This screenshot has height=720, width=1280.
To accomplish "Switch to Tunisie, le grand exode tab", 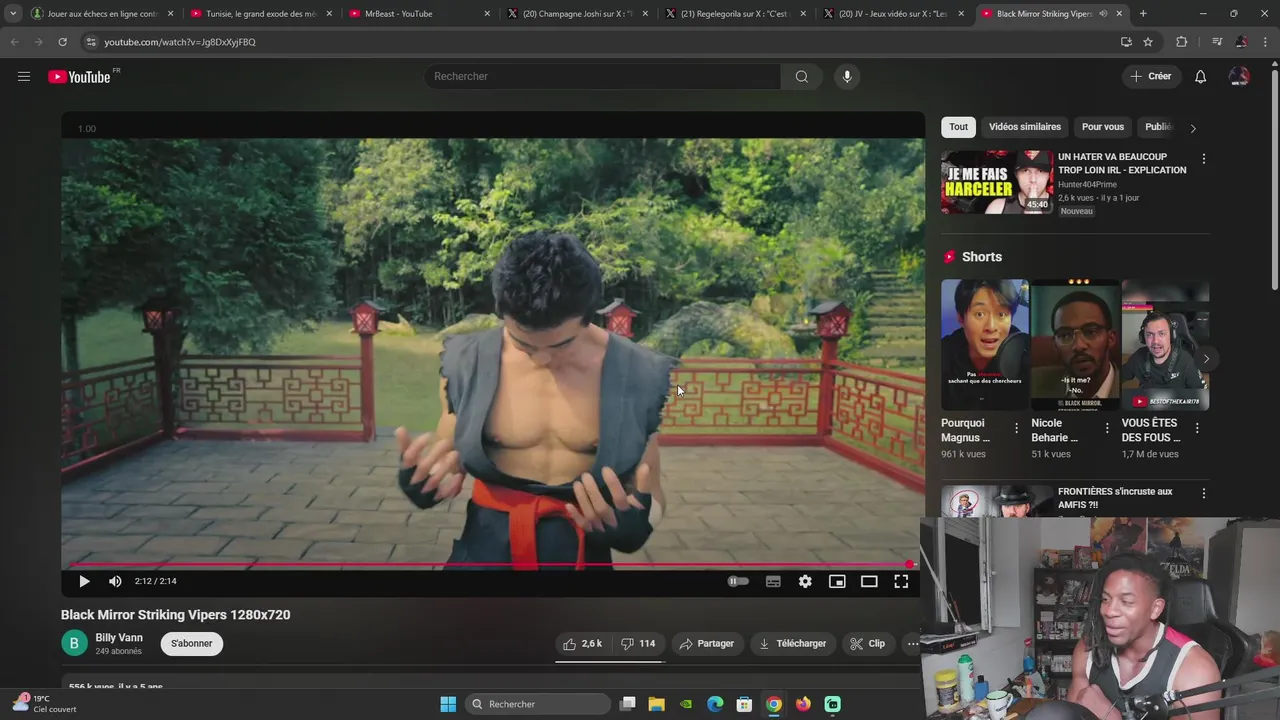I will [x=261, y=14].
